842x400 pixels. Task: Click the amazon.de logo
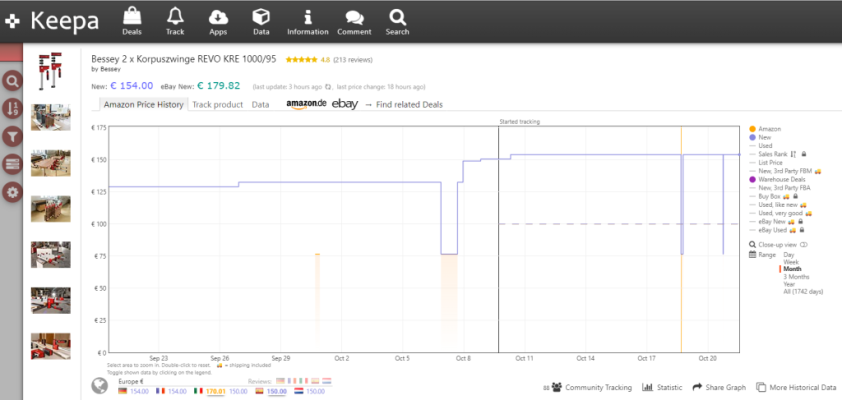pyautogui.click(x=306, y=104)
